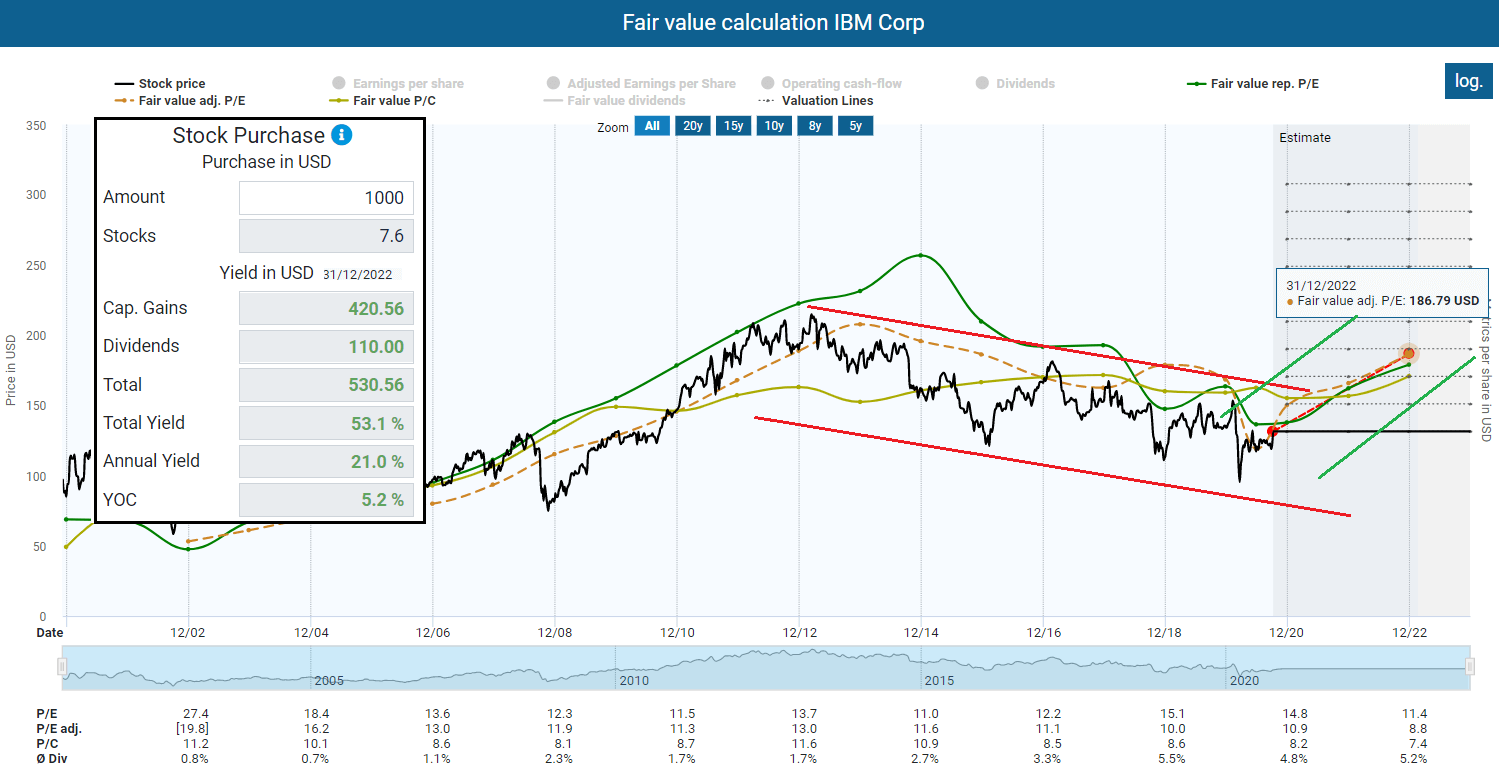Select the All zoom range

pos(652,126)
